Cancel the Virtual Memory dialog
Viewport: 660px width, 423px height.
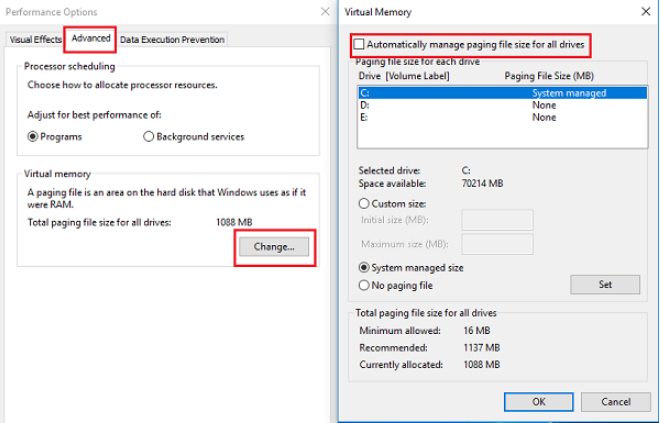[x=616, y=401]
